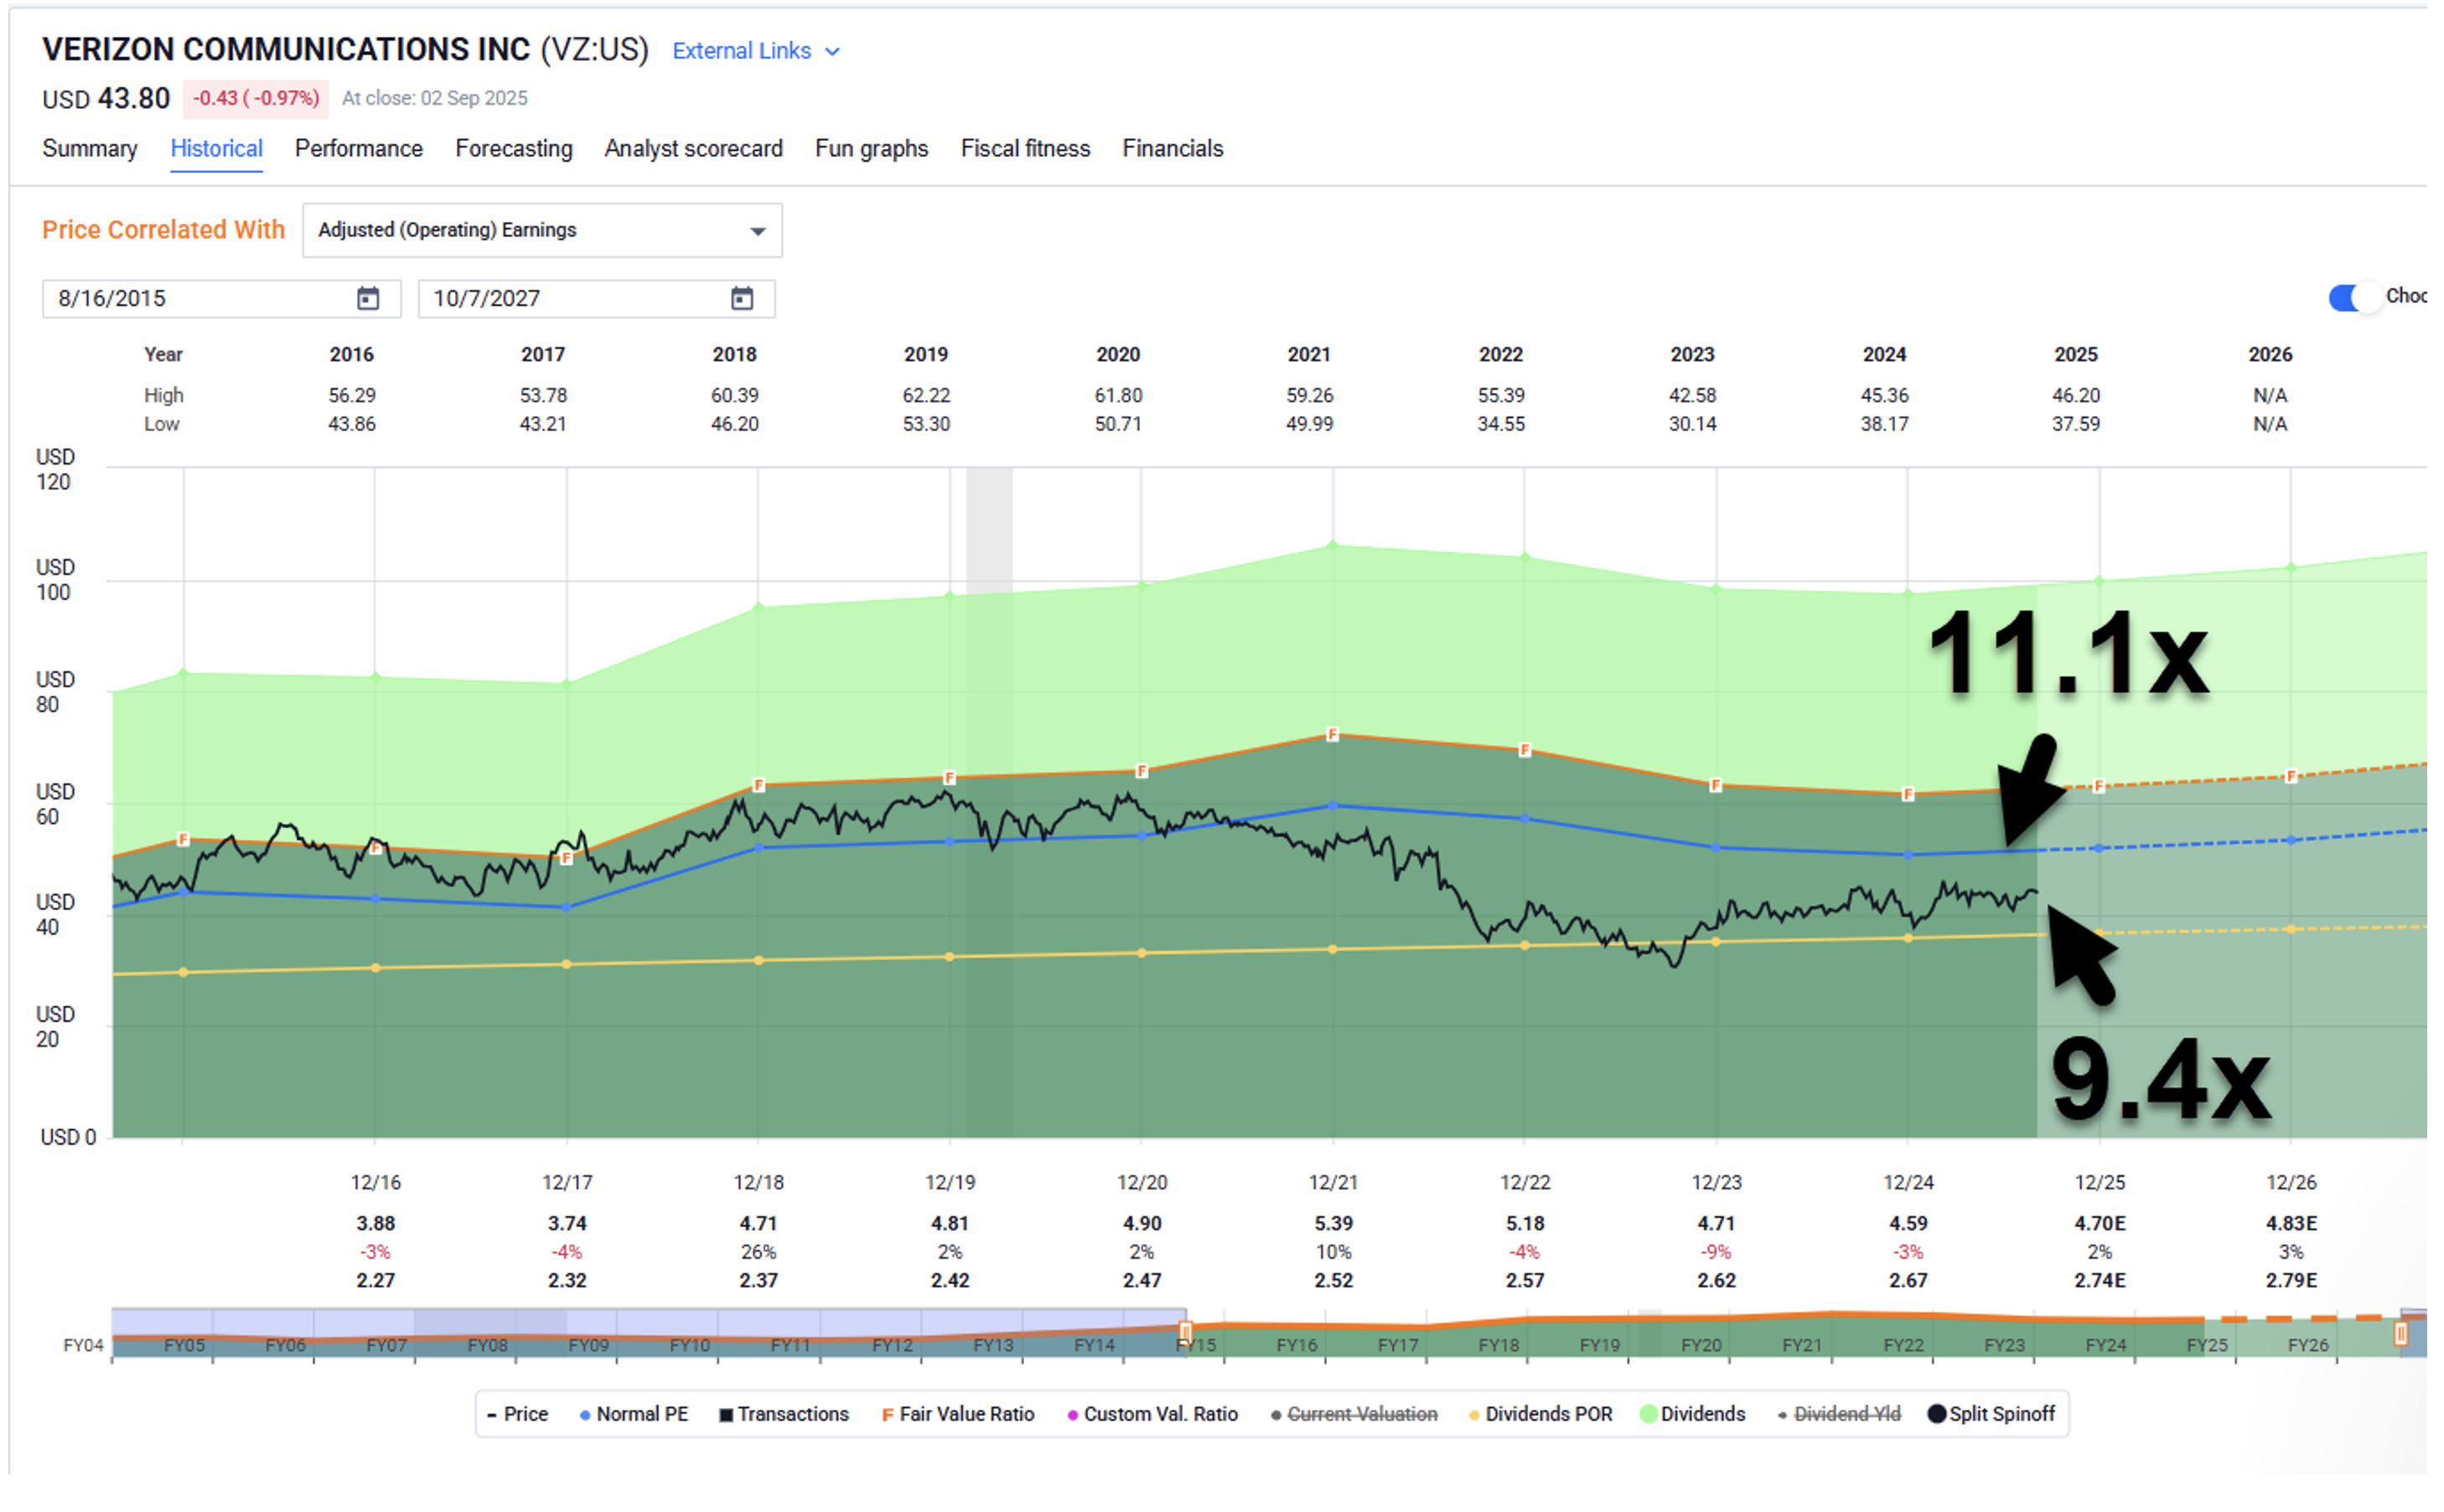This screenshot has width=2444, height=1512.
Task: Enable the Current Valuation legend entry
Action: pos(1354,1415)
